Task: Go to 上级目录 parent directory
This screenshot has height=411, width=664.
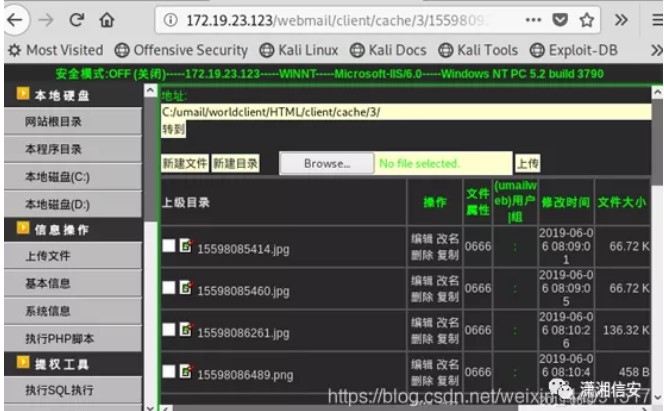Action: pos(186,203)
